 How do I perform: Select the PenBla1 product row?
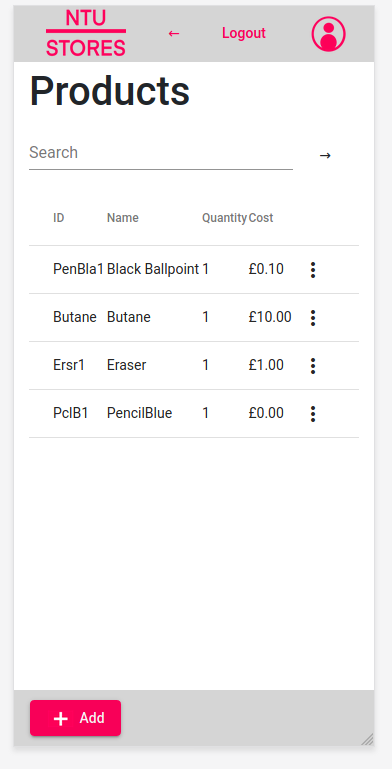tap(194, 270)
